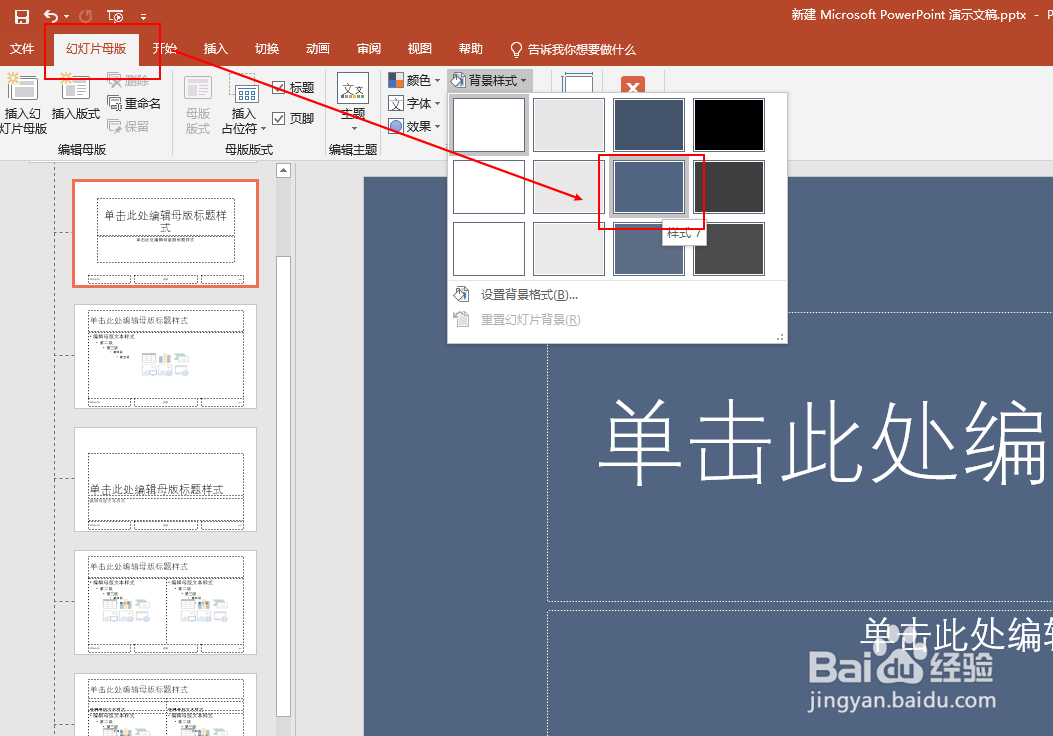The height and width of the screenshot is (736, 1053).
Task: Save the presentation from the quick access toolbar
Action: pyautogui.click(x=21, y=16)
